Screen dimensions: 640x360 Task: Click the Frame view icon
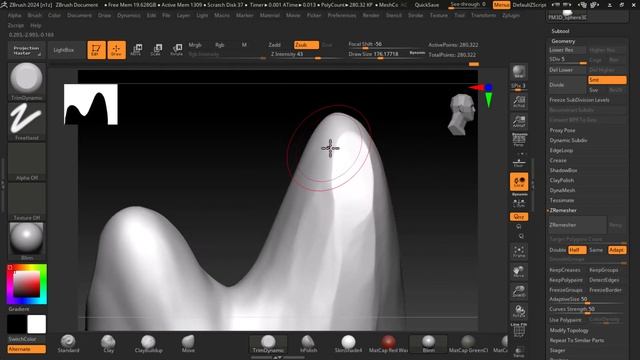[x=519, y=251]
